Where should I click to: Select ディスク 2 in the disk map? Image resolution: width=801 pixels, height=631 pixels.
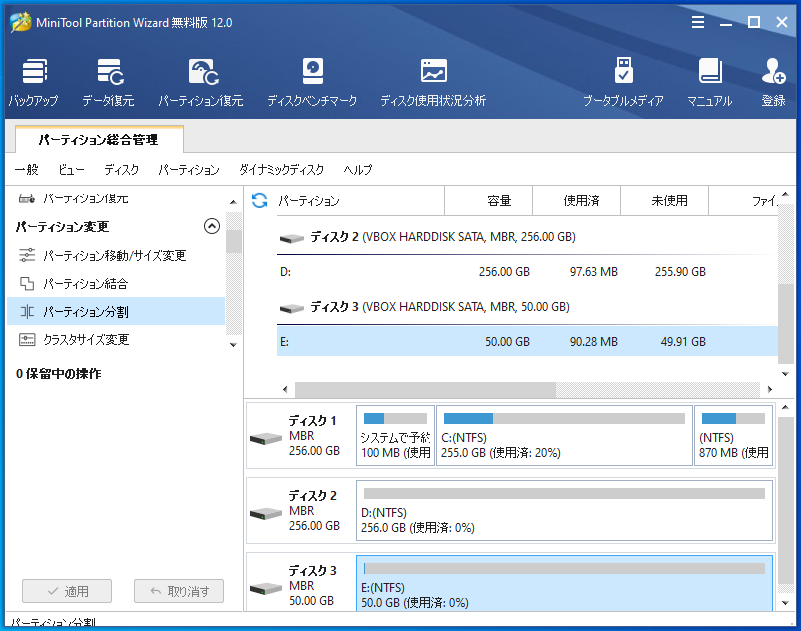301,510
